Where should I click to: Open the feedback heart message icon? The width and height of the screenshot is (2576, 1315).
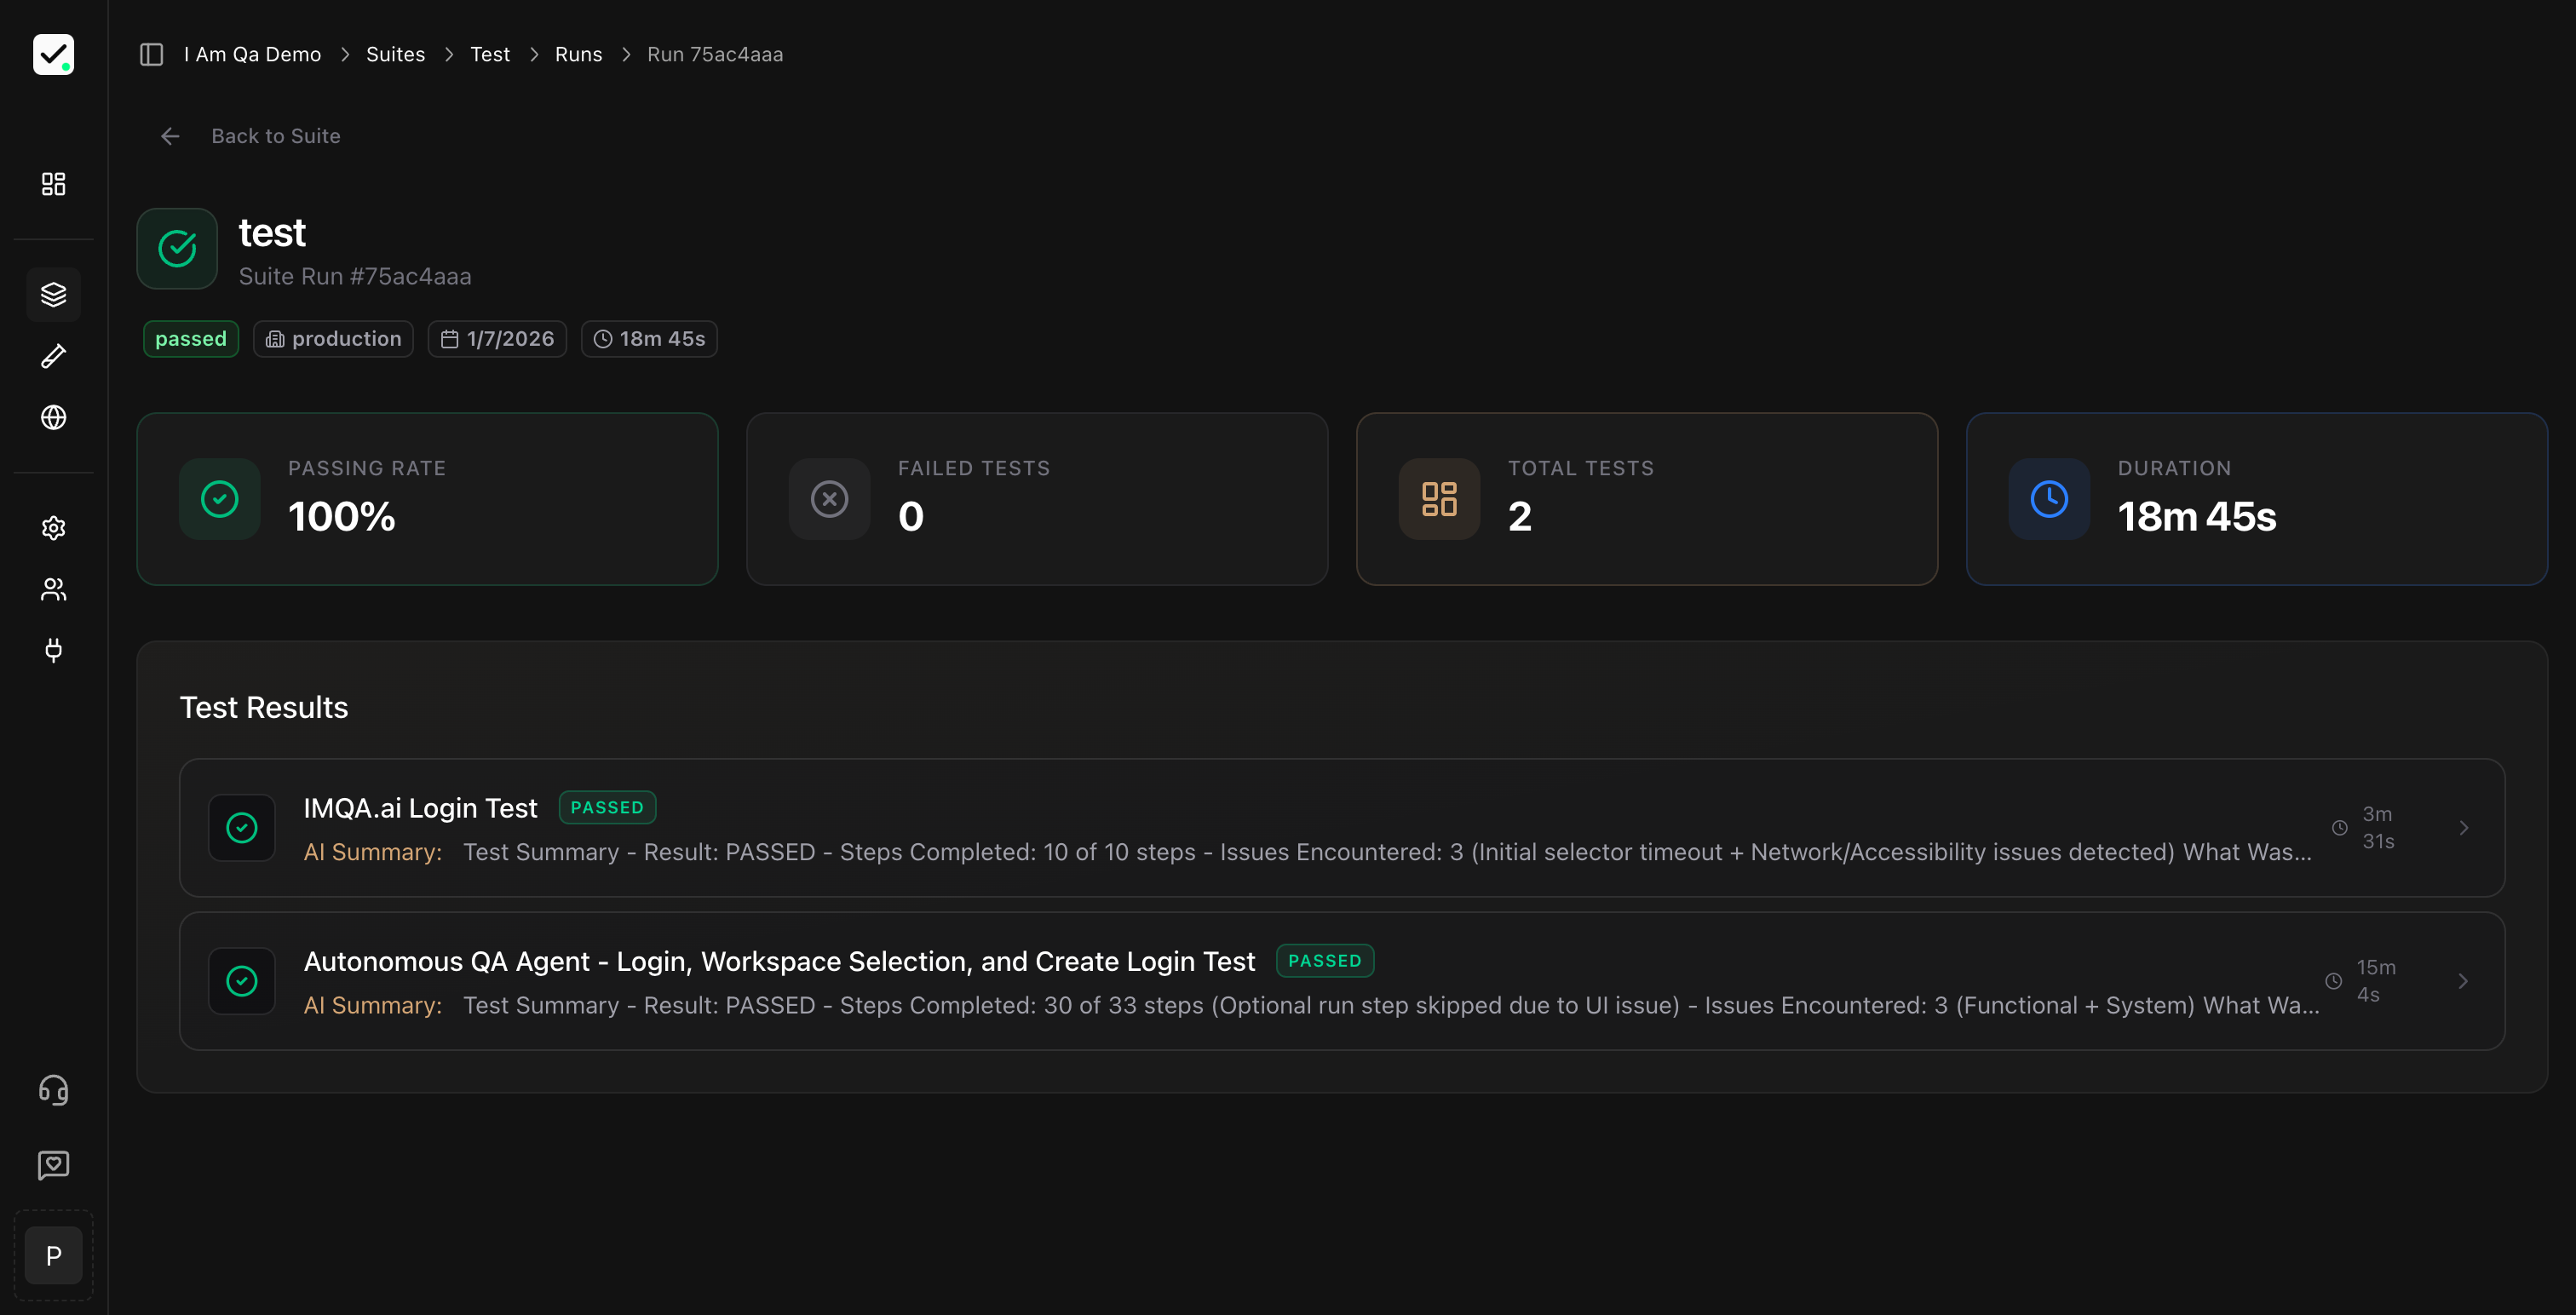click(x=53, y=1164)
